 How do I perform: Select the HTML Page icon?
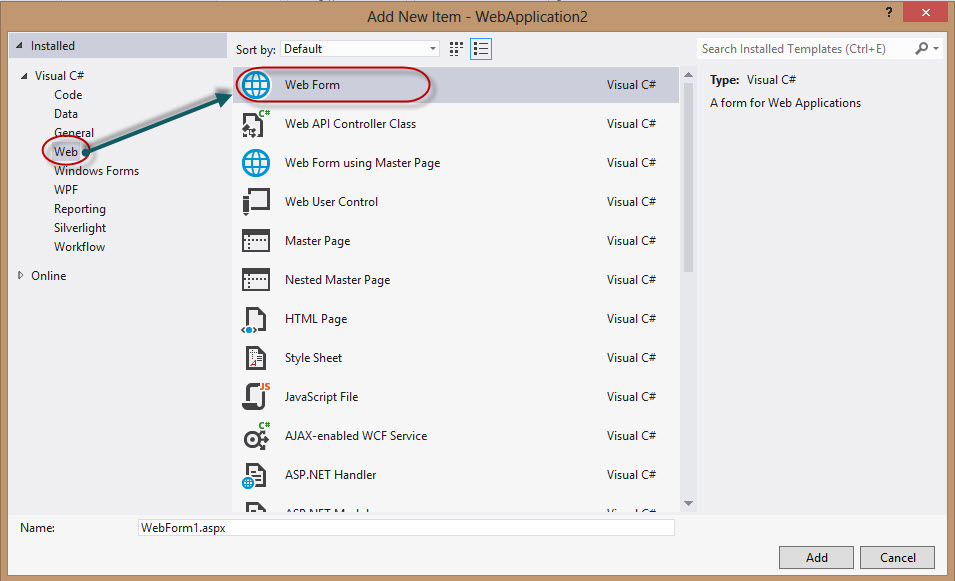point(256,318)
